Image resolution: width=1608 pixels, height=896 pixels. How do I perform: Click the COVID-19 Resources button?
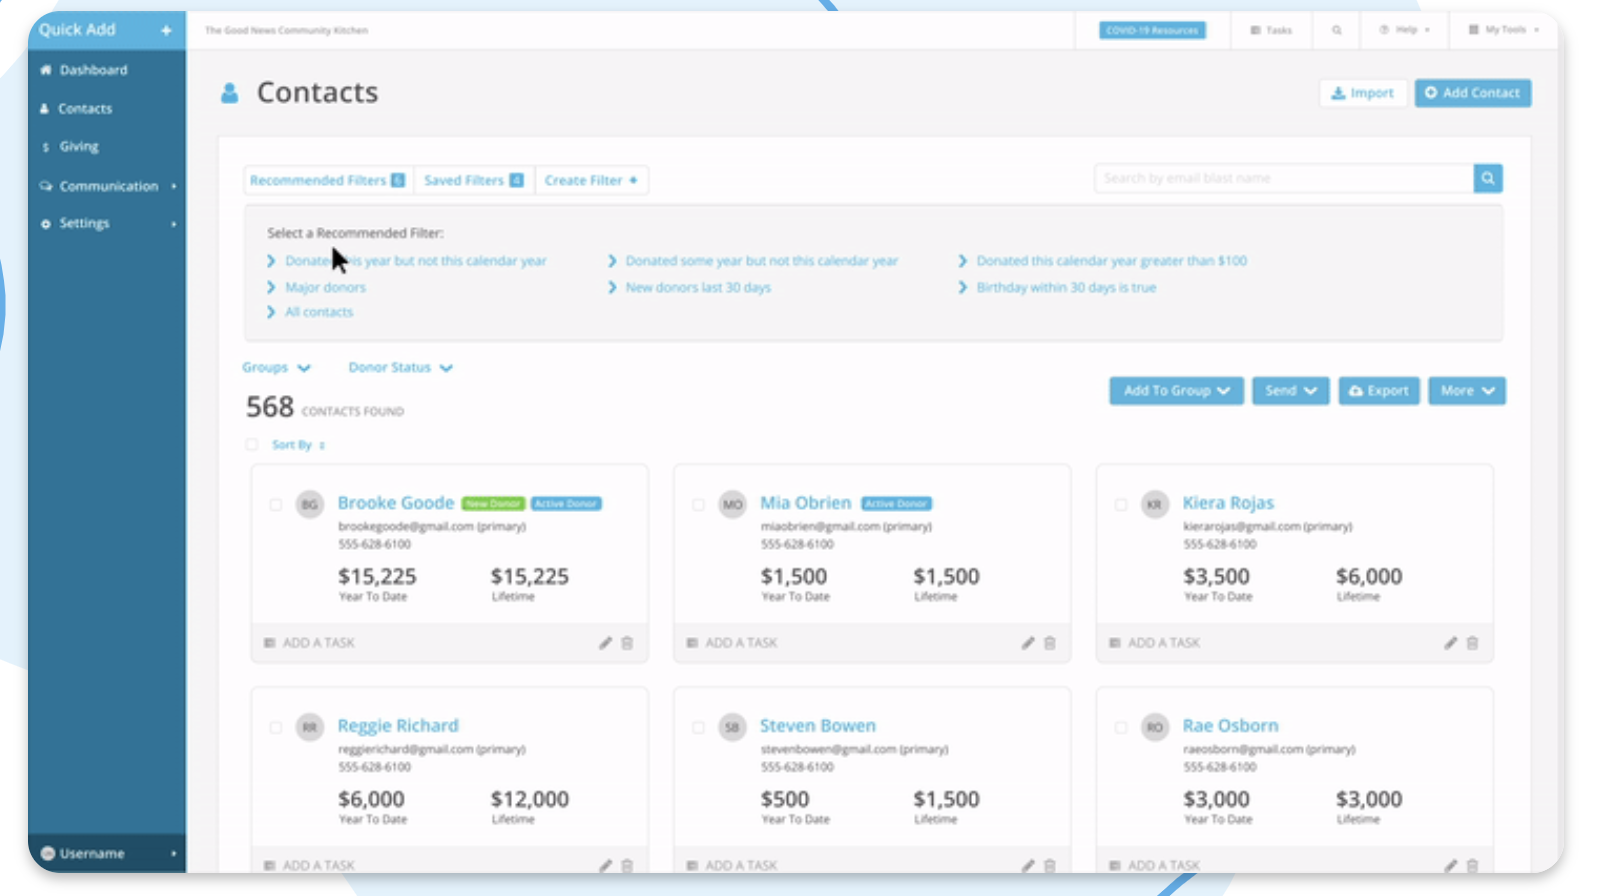[1152, 30]
